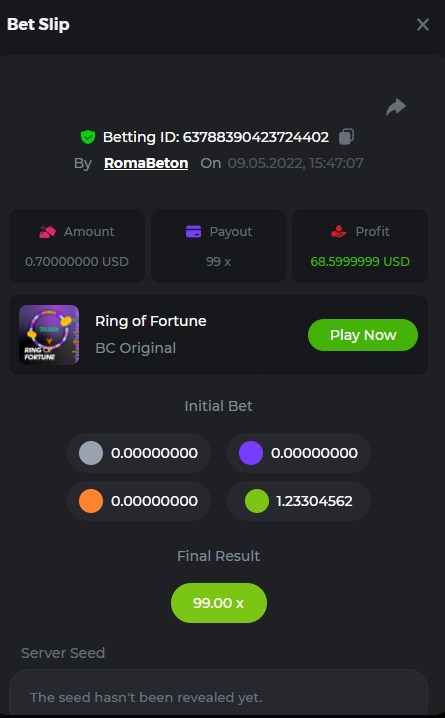Click the 99.00 x final result pill
The image size is (445, 718).
pyautogui.click(x=219, y=603)
